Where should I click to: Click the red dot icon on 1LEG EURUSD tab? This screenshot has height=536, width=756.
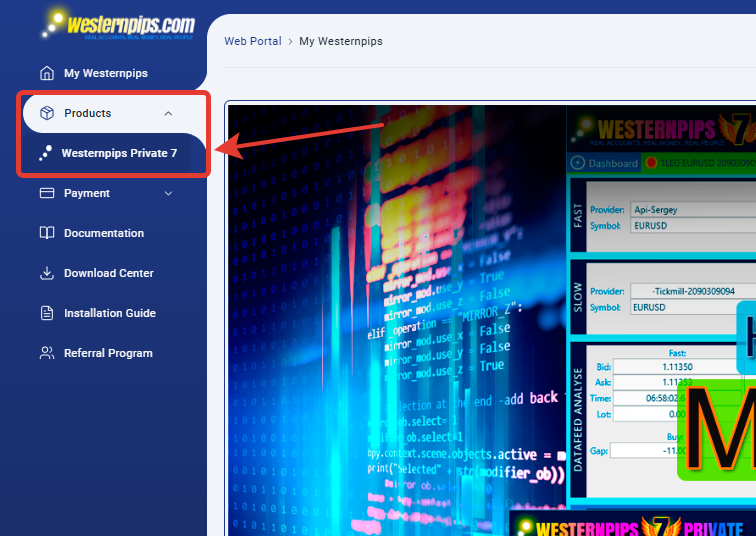click(651, 163)
